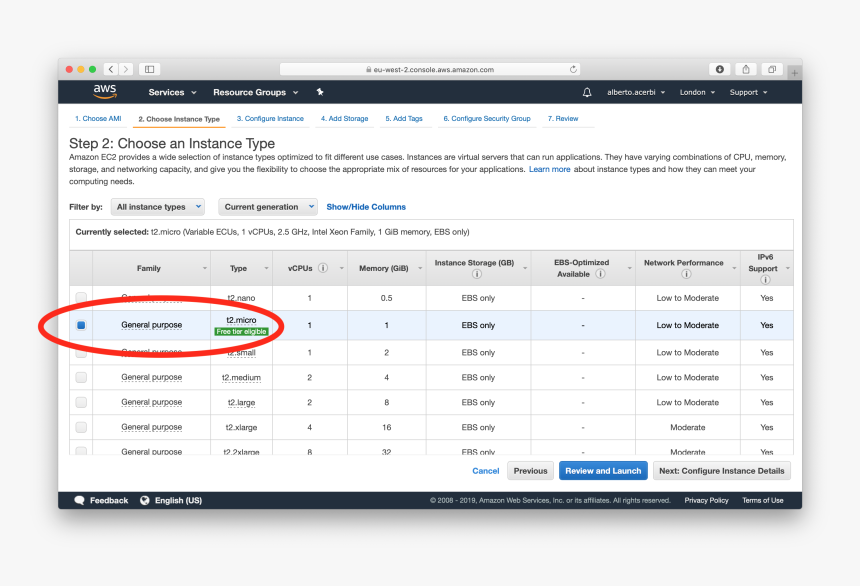
Task: Go to 5. Add Tags step
Action: [x=404, y=119]
